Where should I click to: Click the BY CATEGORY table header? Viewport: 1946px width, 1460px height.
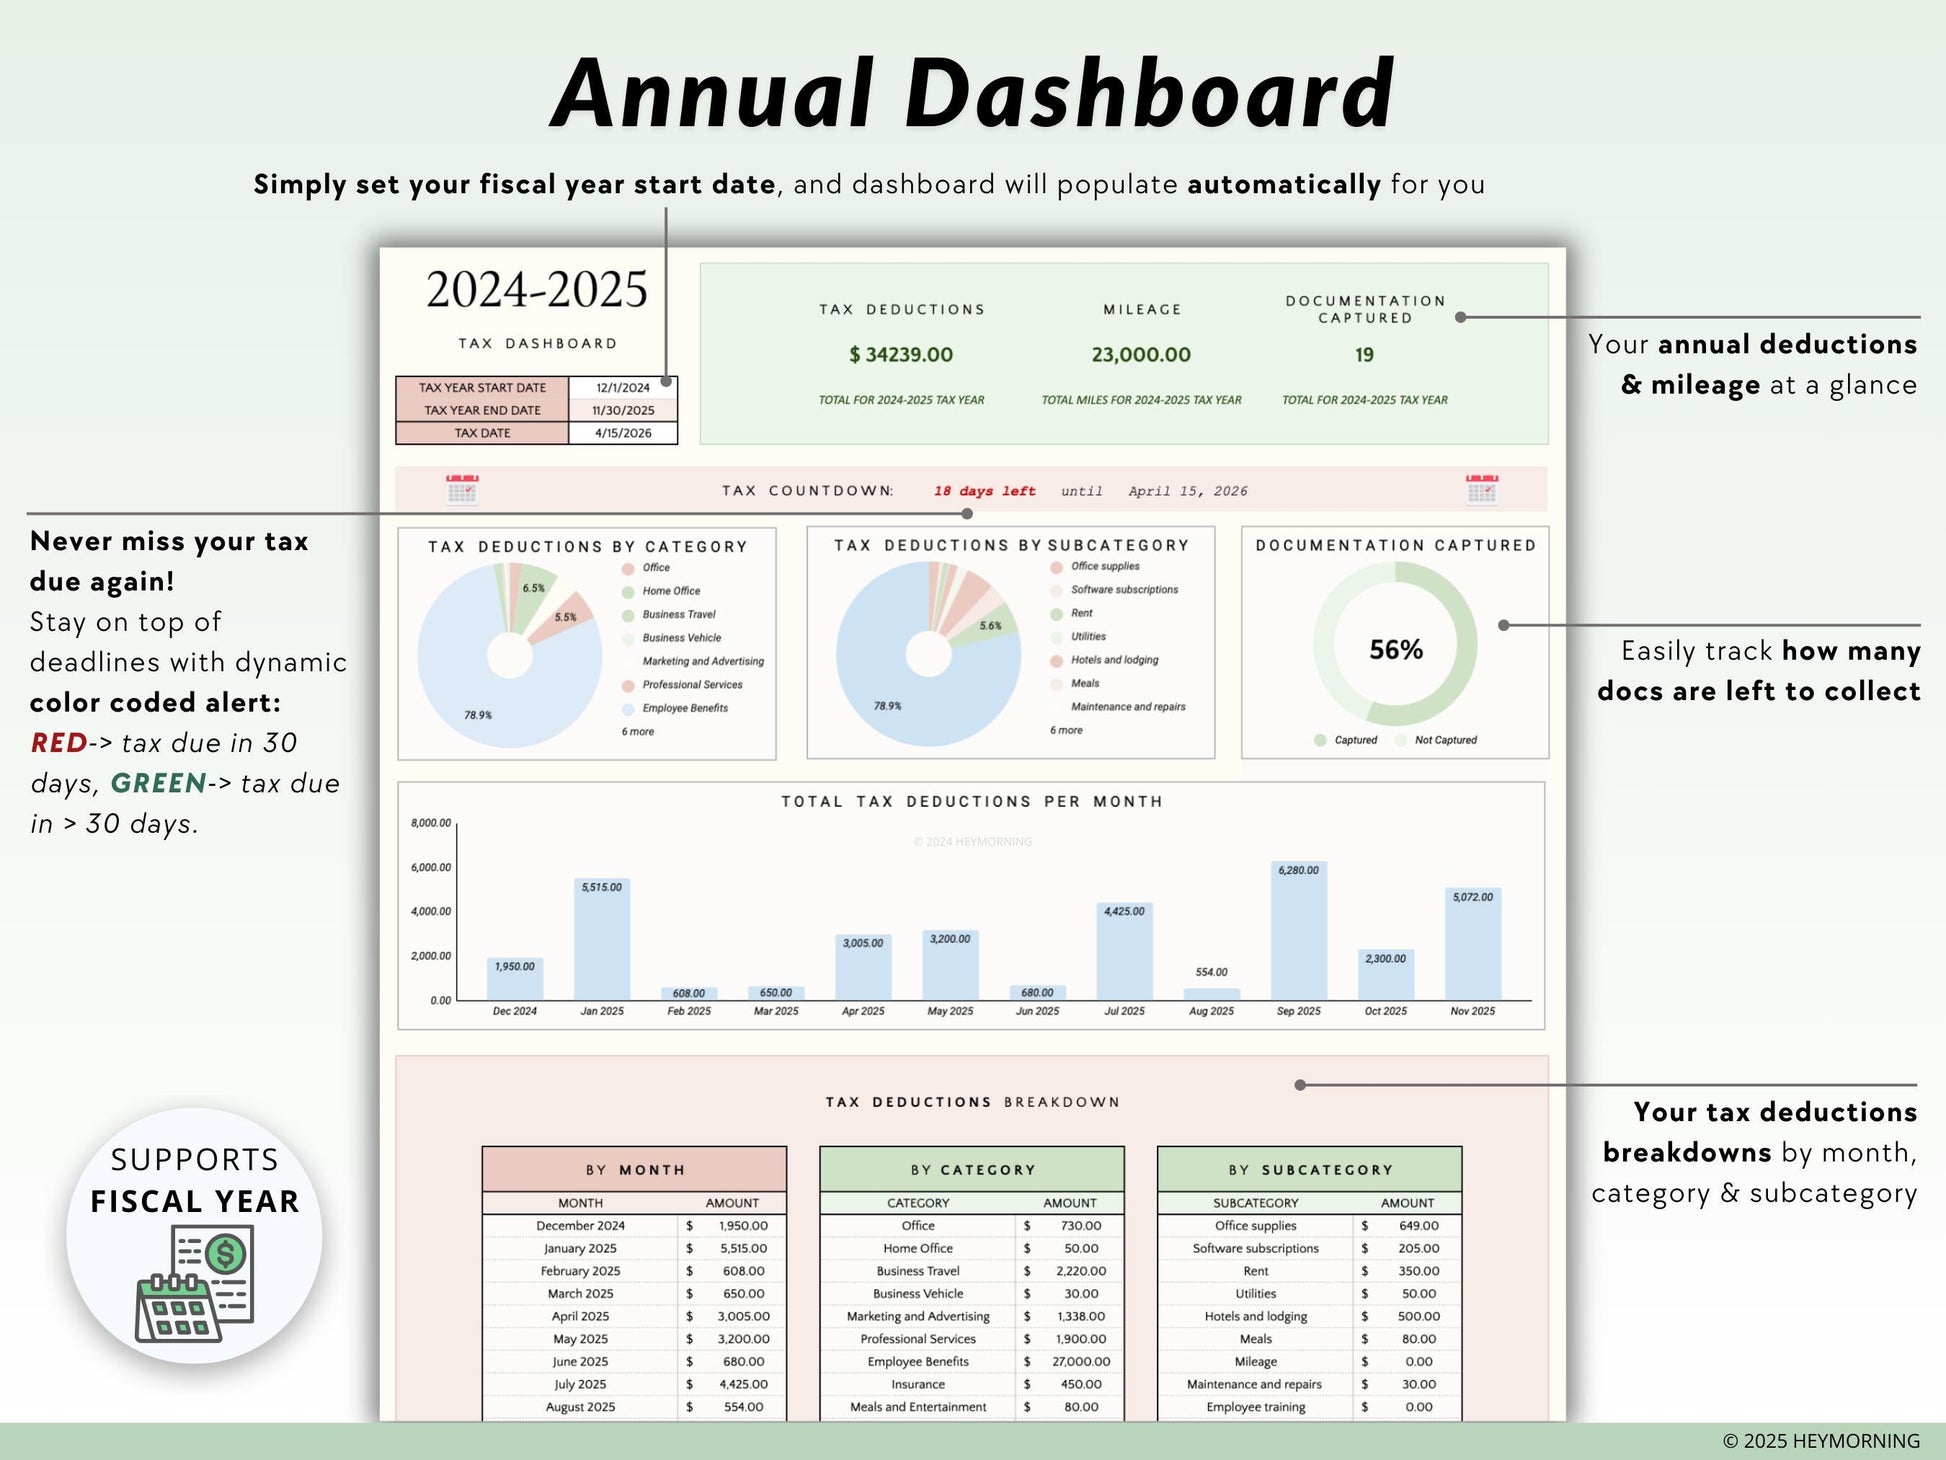(972, 1169)
